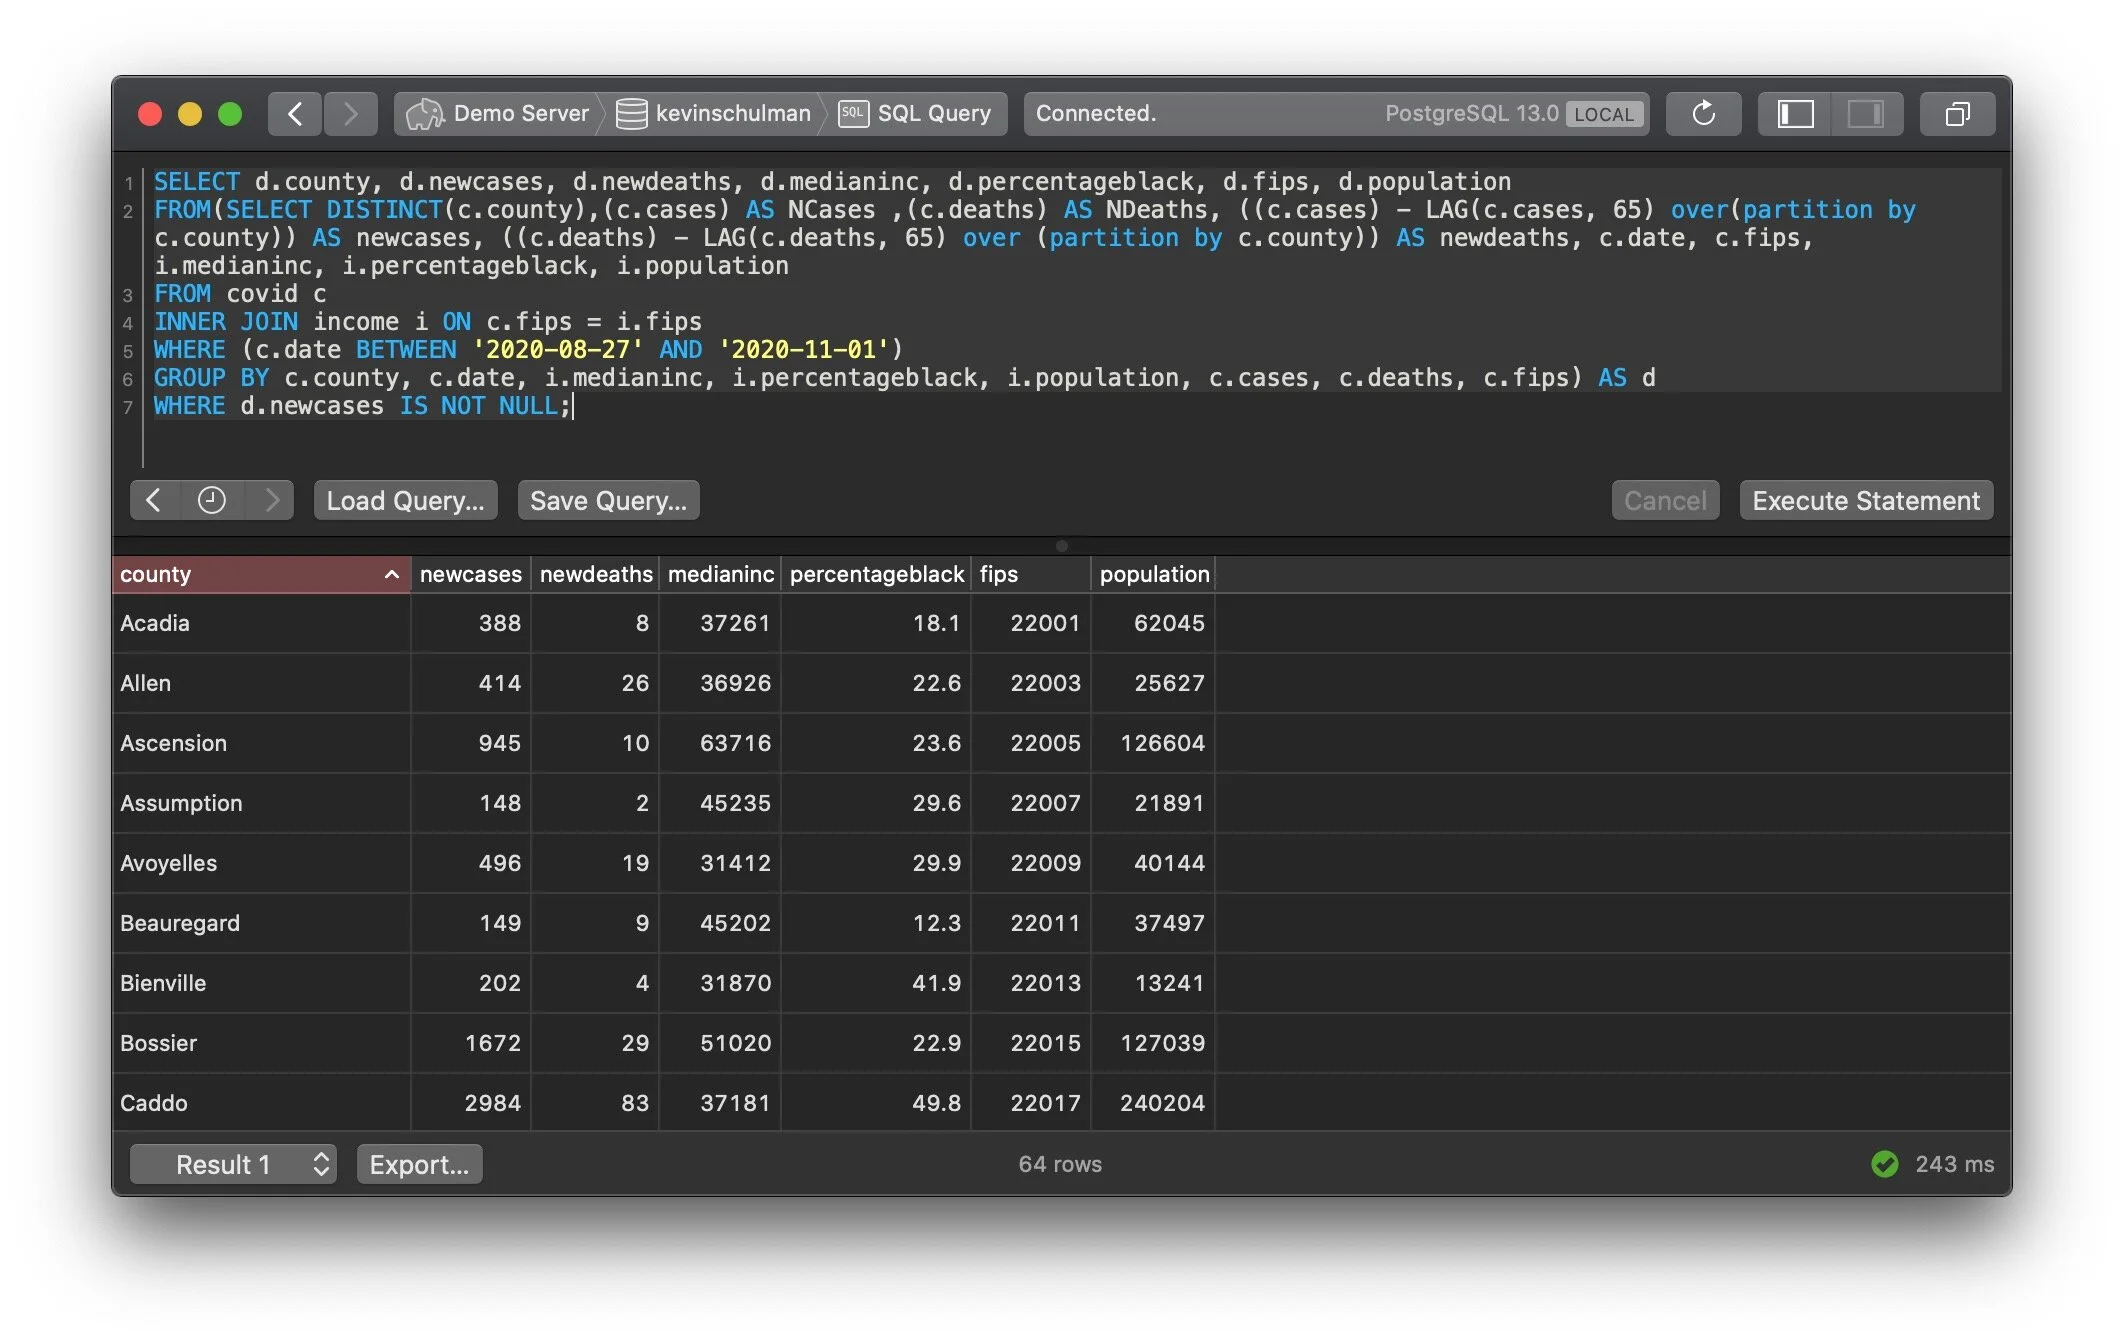The height and width of the screenshot is (1344, 2124).
Task: Toggle the left sidebar panel
Action: (x=1796, y=114)
